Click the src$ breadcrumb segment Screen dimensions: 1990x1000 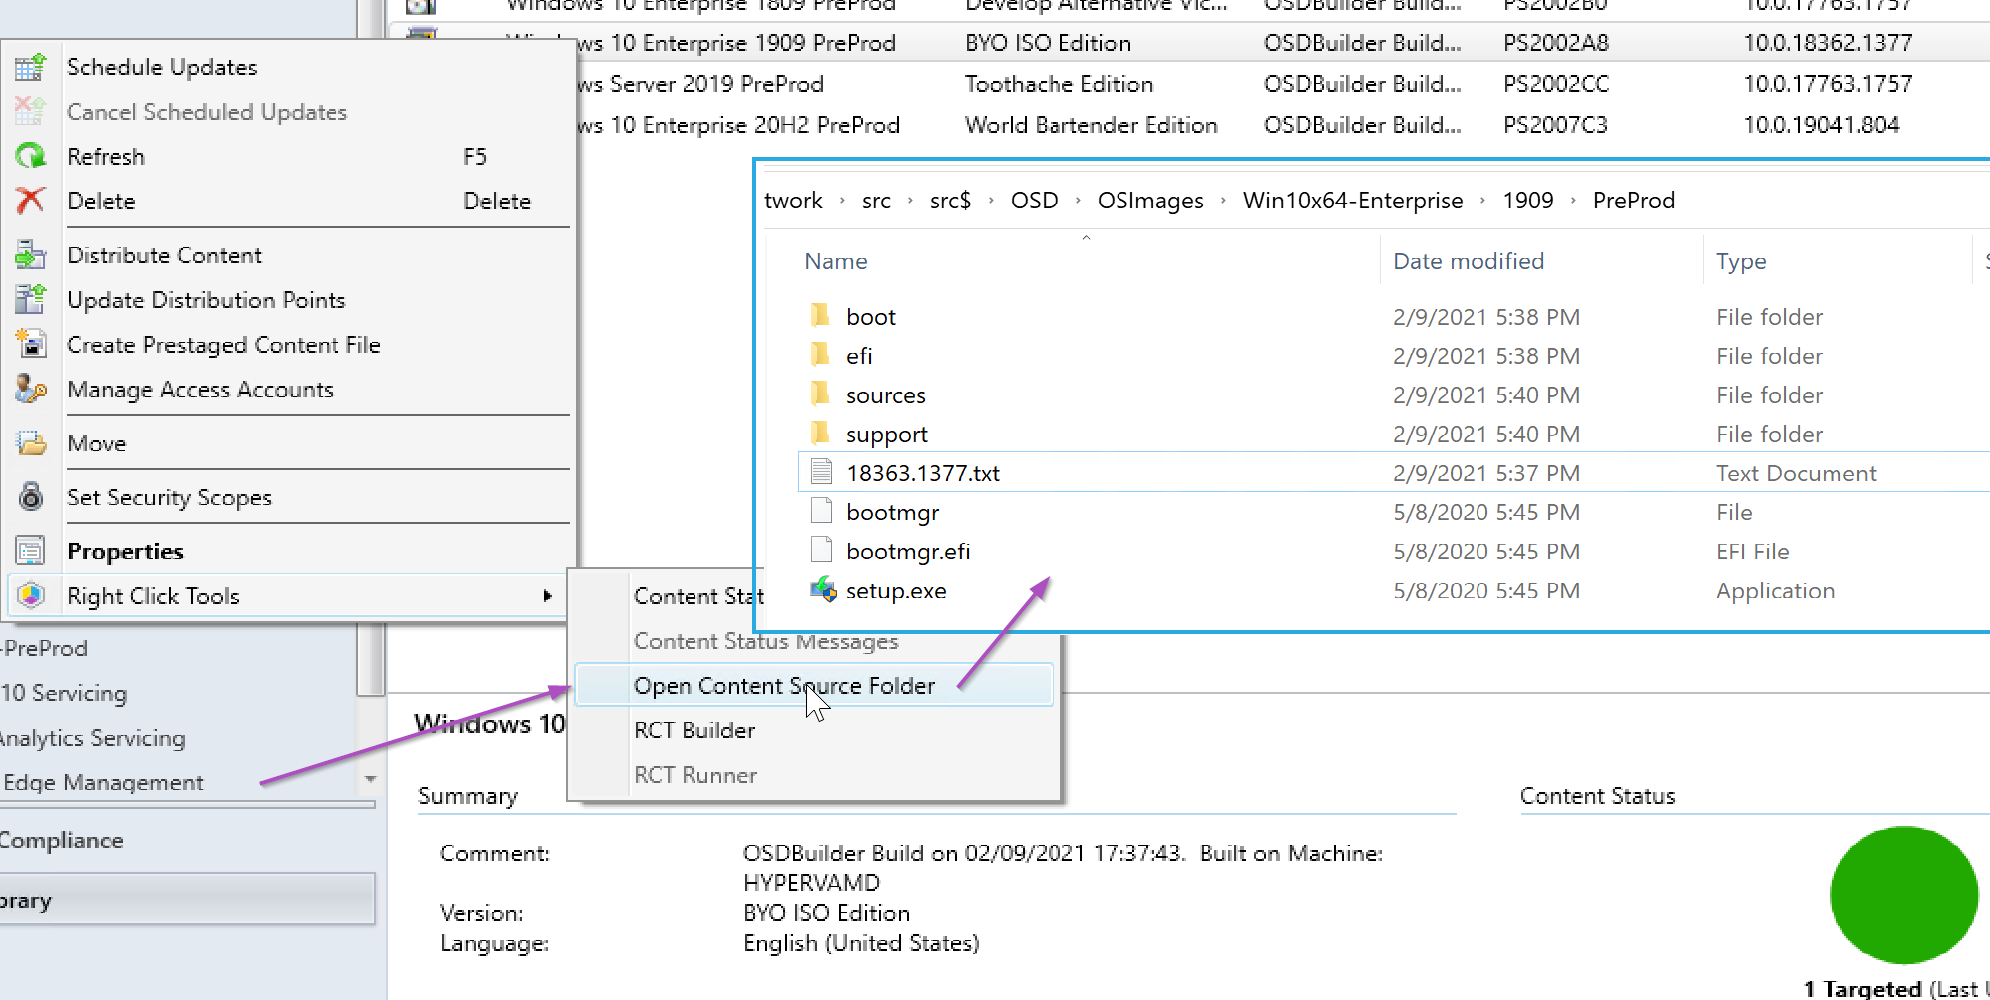950,200
